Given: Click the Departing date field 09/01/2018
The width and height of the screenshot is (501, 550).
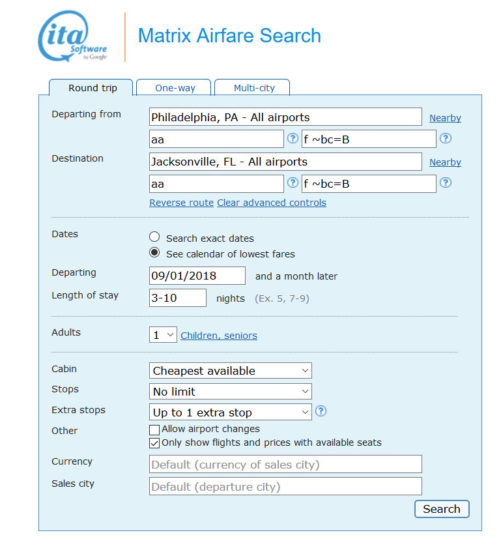Looking at the screenshot, I should pyautogui.click(x=197, y=276).
